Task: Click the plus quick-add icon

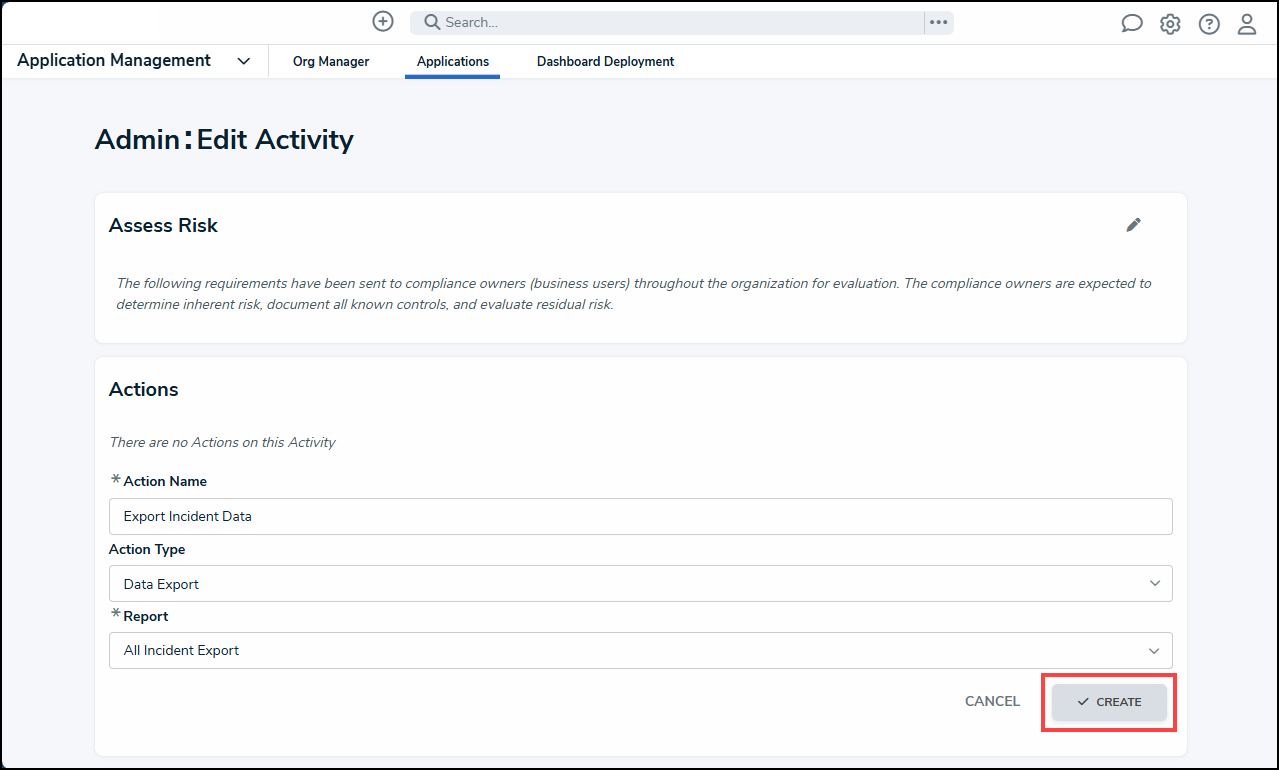Action: [x=382, y=22]
